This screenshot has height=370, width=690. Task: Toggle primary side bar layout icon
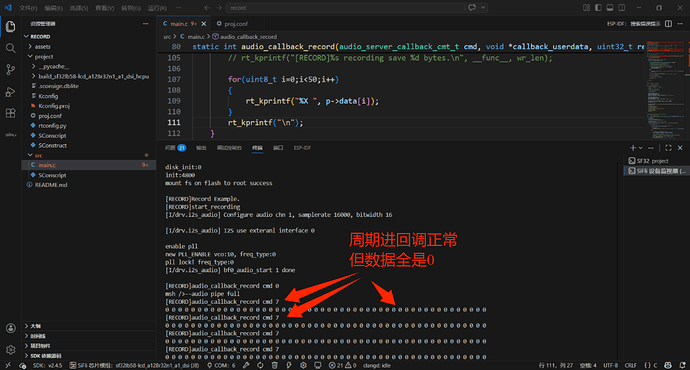click(x=598, y=7)
